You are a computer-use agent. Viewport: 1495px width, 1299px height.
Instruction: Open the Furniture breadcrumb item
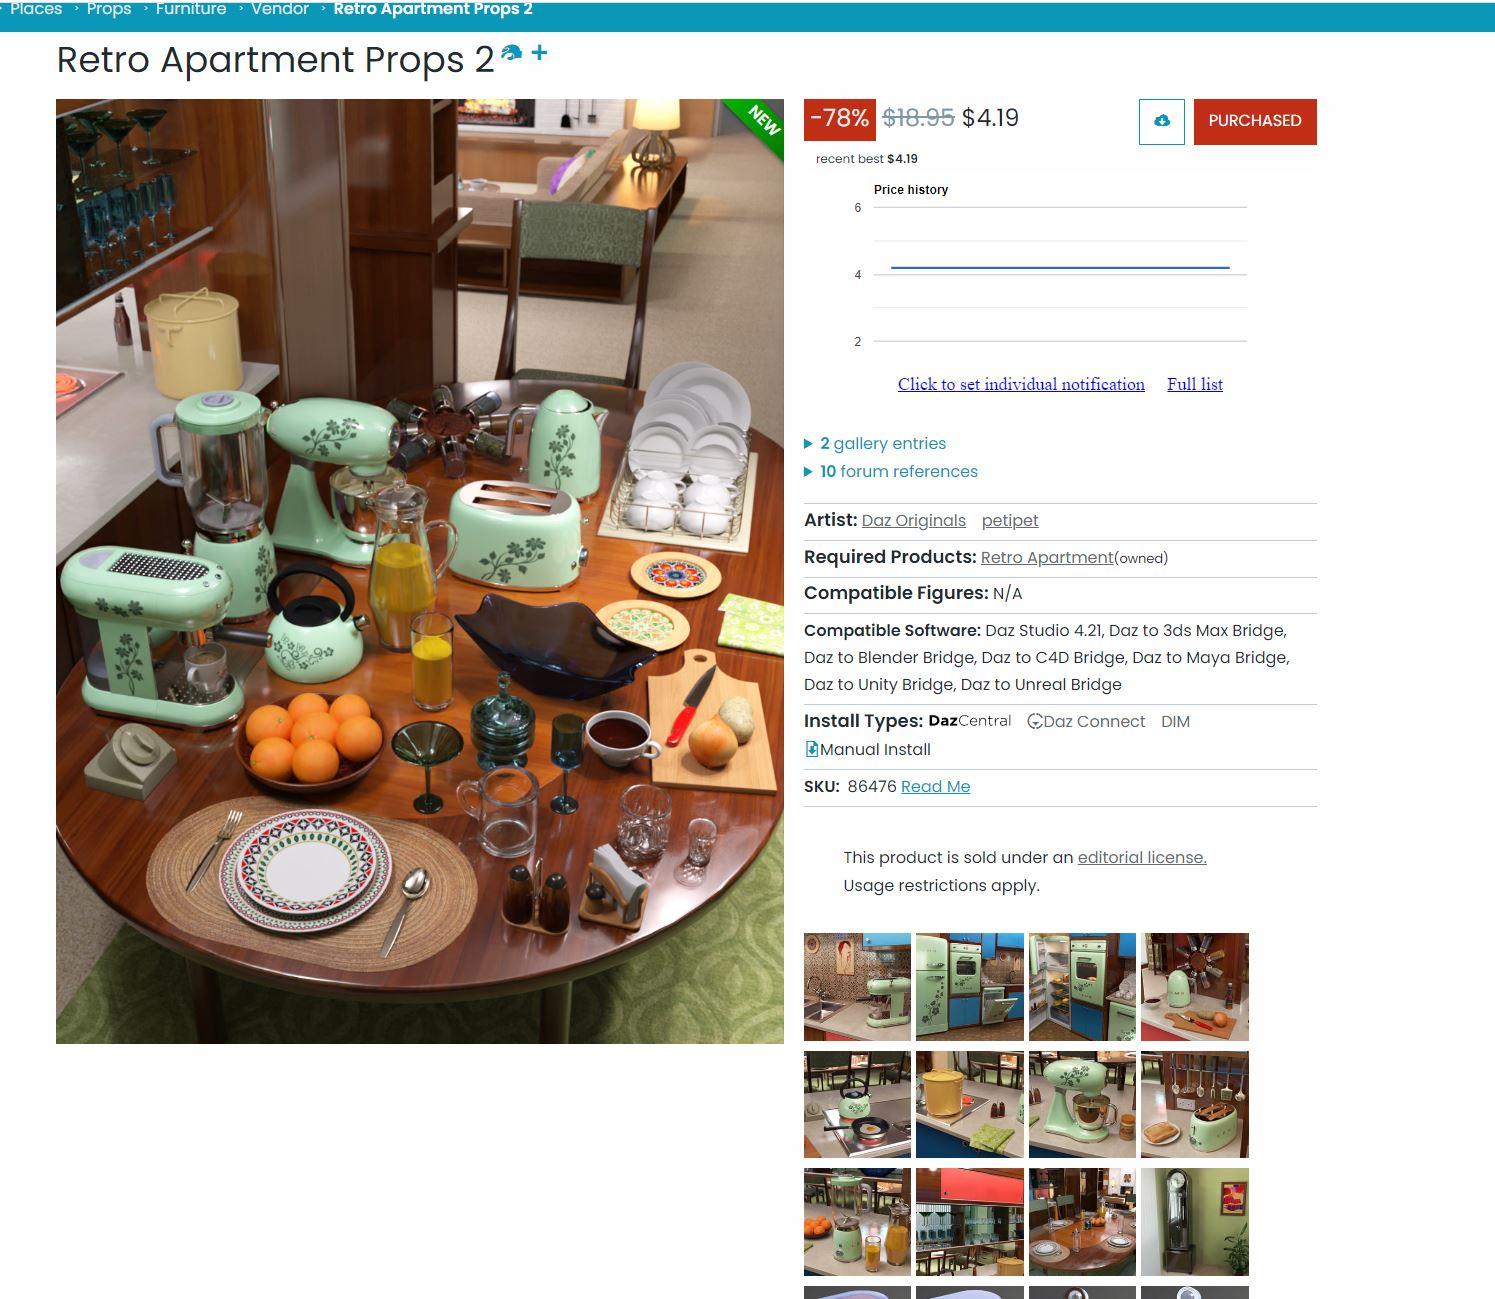tap(190, 9)
